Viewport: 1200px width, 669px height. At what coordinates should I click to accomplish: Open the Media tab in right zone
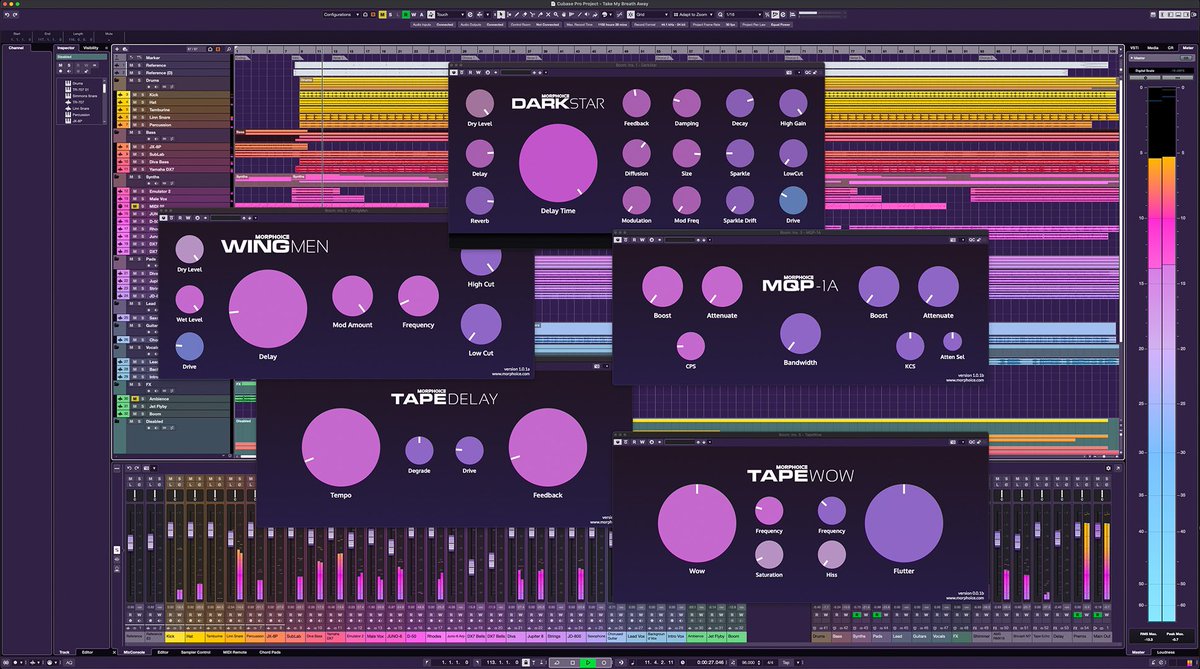click(1153, 47)
